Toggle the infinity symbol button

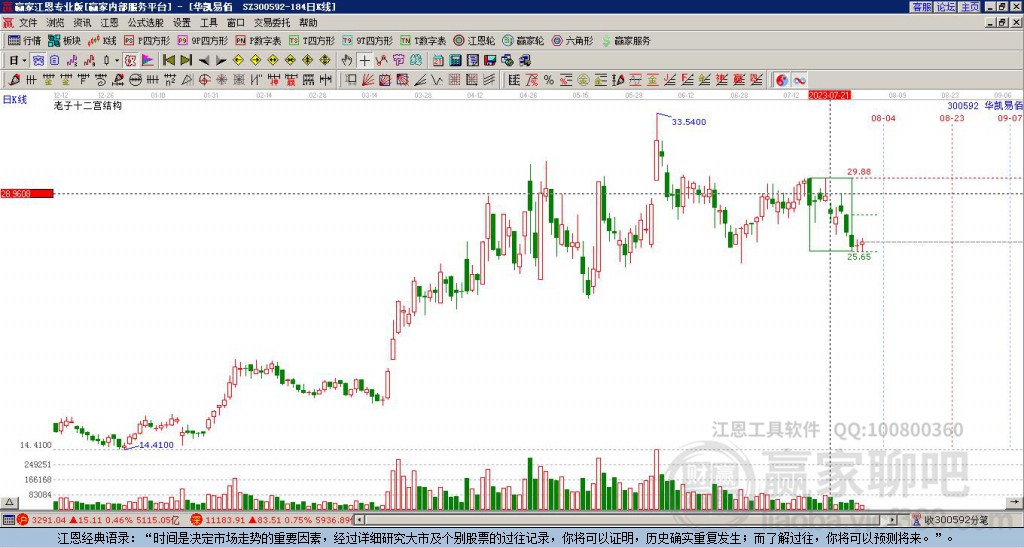click(799, 80)
